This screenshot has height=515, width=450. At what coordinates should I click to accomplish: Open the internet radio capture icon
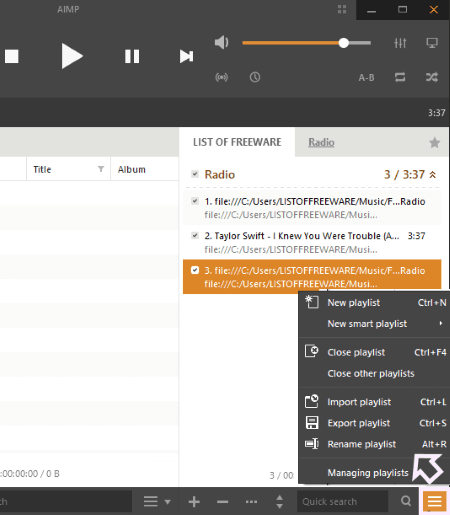click(x=221, y=77)
